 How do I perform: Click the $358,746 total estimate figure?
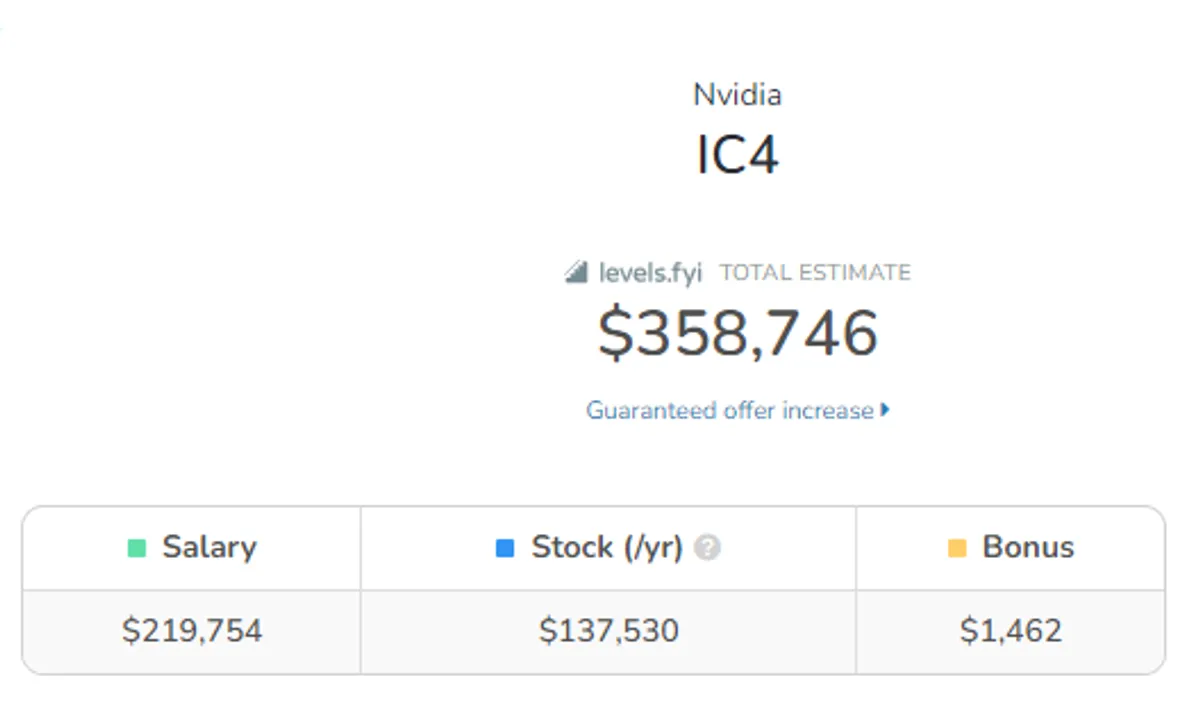(x=738, y=335)
